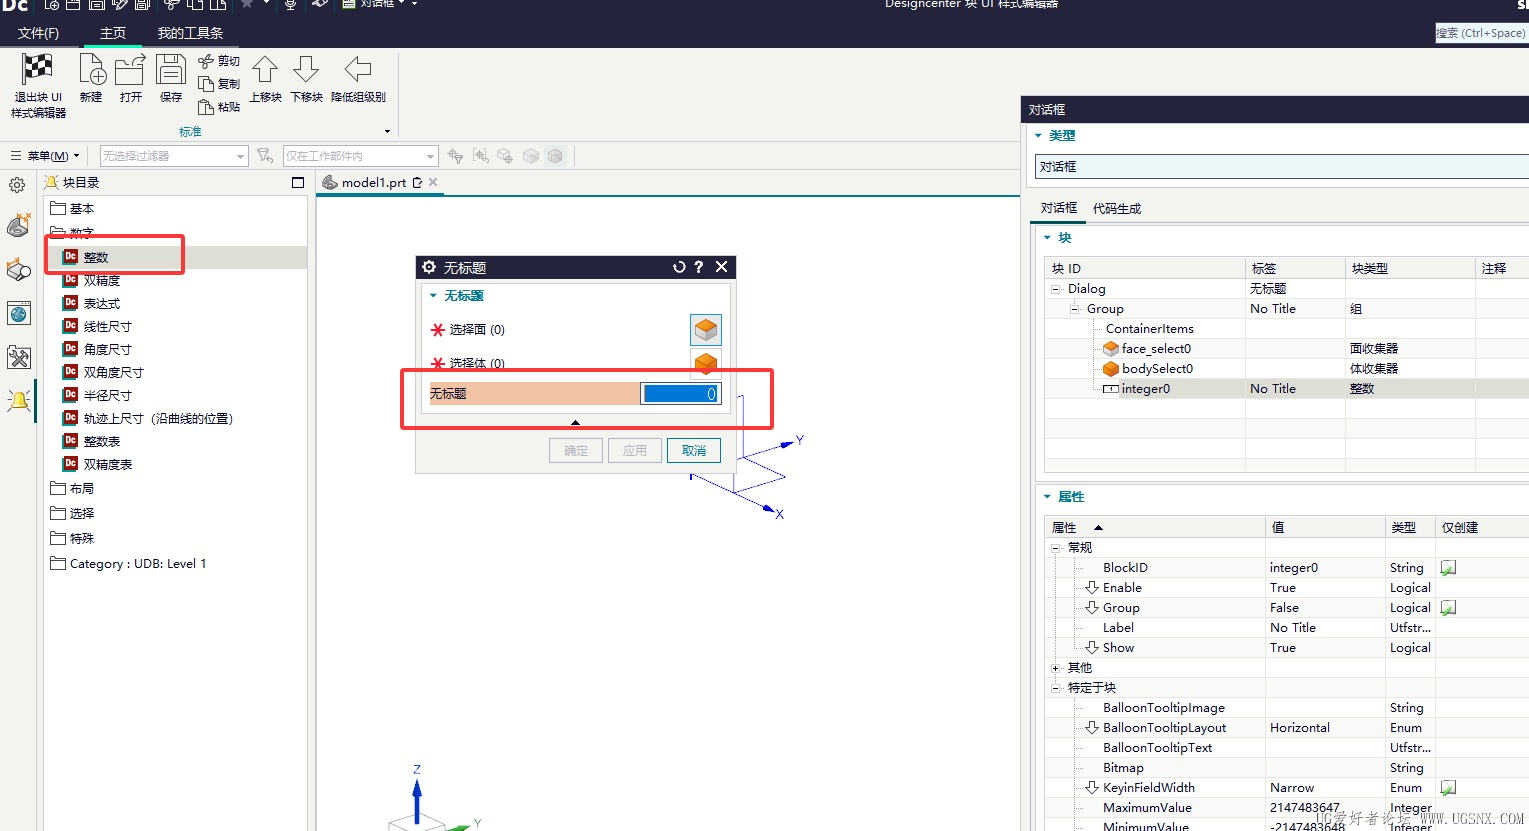Click the 保存 (Save) floppy disk icon
Viewport: 1529px width, 831px height.
click(171, 70)
